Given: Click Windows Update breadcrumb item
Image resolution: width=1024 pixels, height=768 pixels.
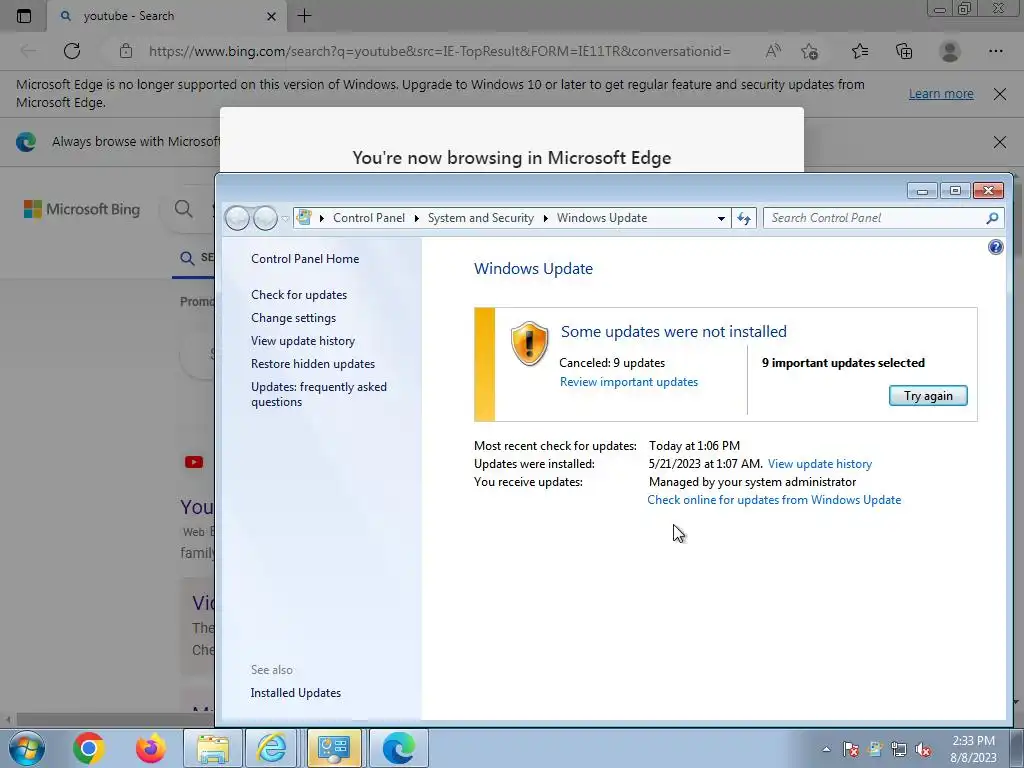Looking at the screenshot, I should tap(602, 218).
